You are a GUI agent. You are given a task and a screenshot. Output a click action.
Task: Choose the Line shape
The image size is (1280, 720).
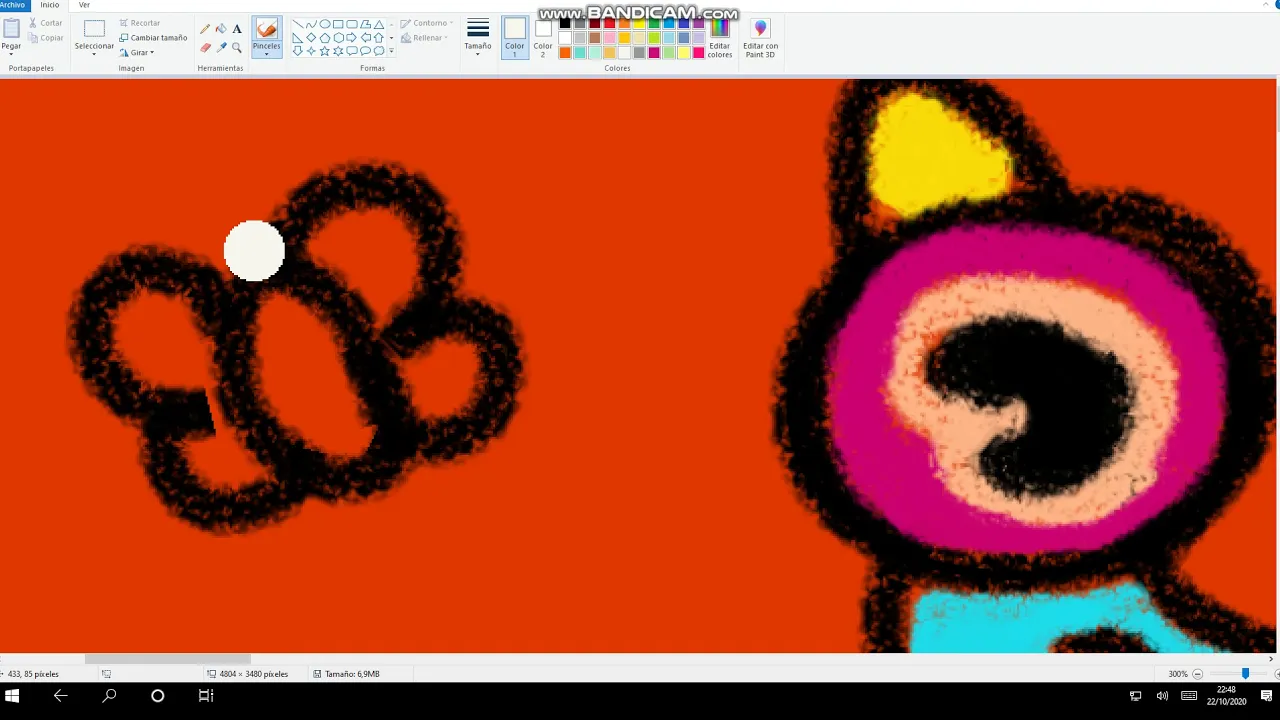[x=298, y=24]
